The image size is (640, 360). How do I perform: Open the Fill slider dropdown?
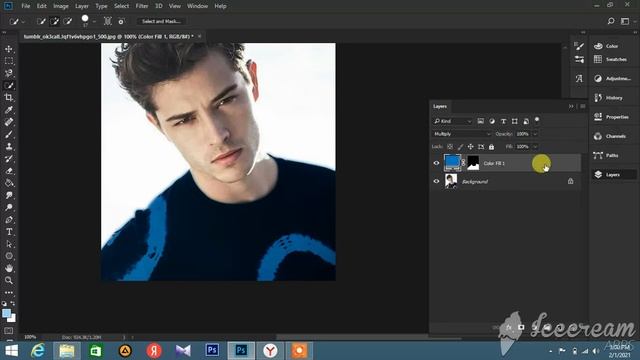pos(535,147)
